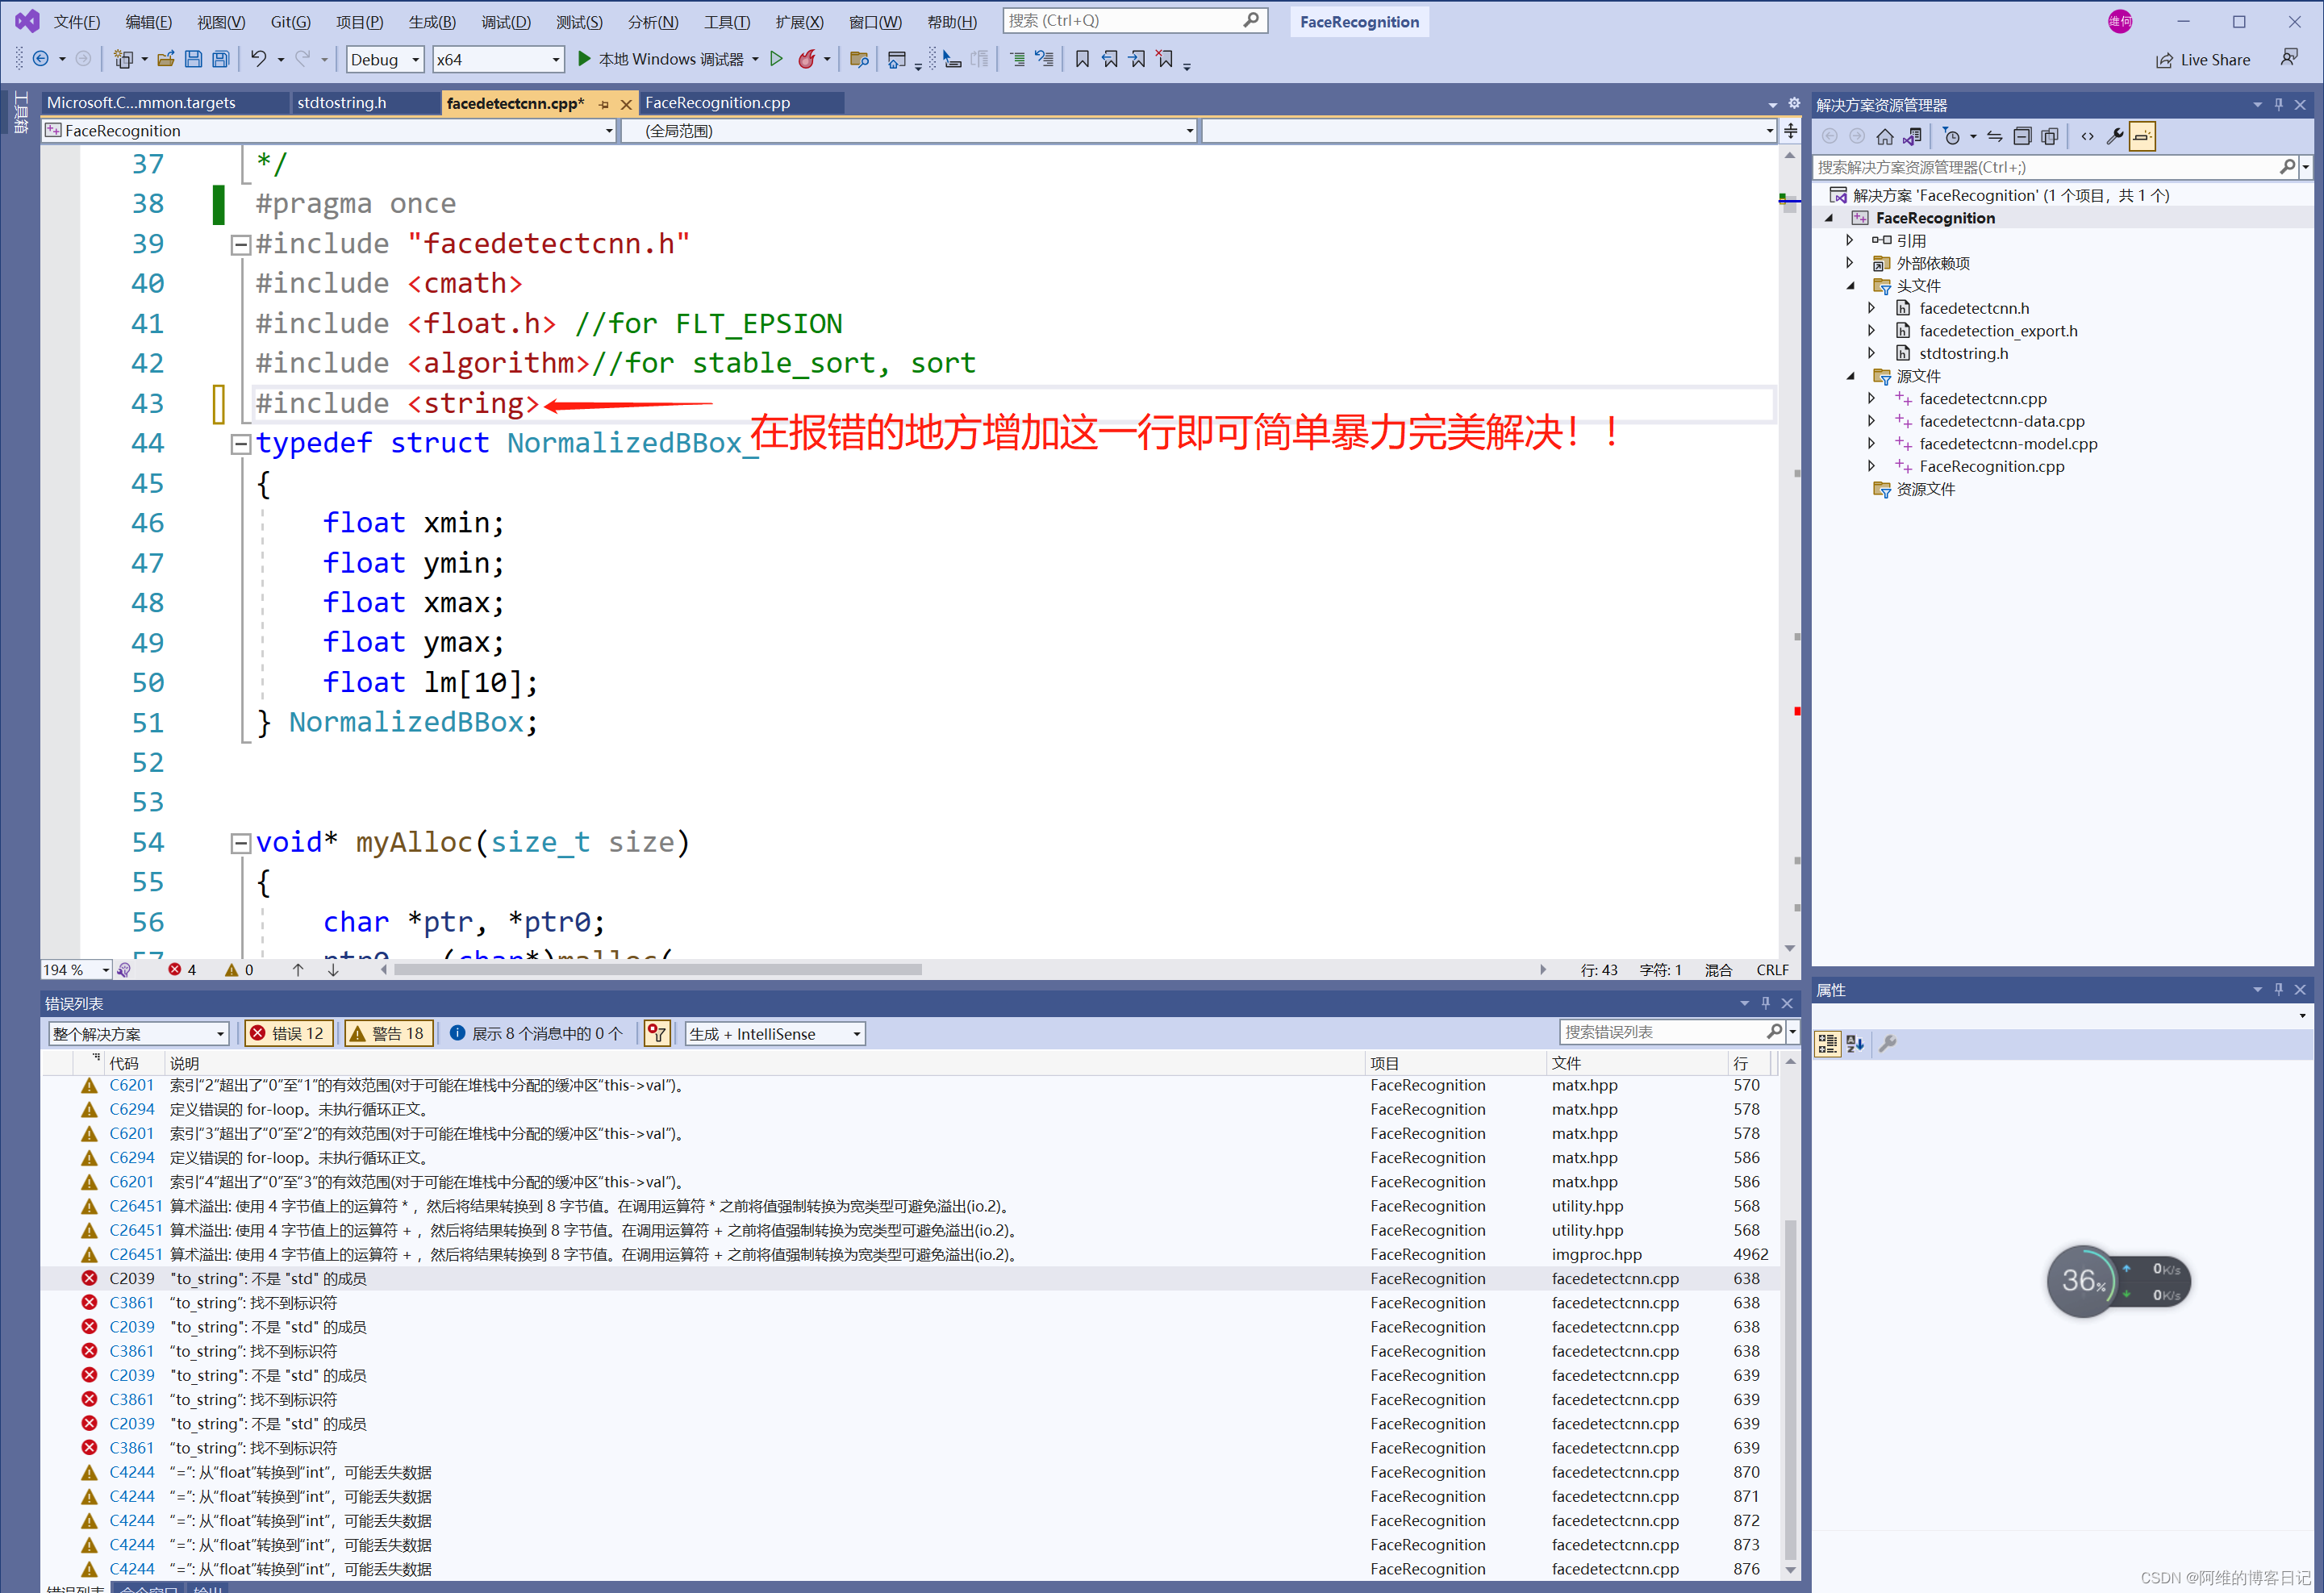Start without debugging via hollow green arrow
Image resolution: width=2324 pixels, height=1593 pixels.
(x=776, y=59)
